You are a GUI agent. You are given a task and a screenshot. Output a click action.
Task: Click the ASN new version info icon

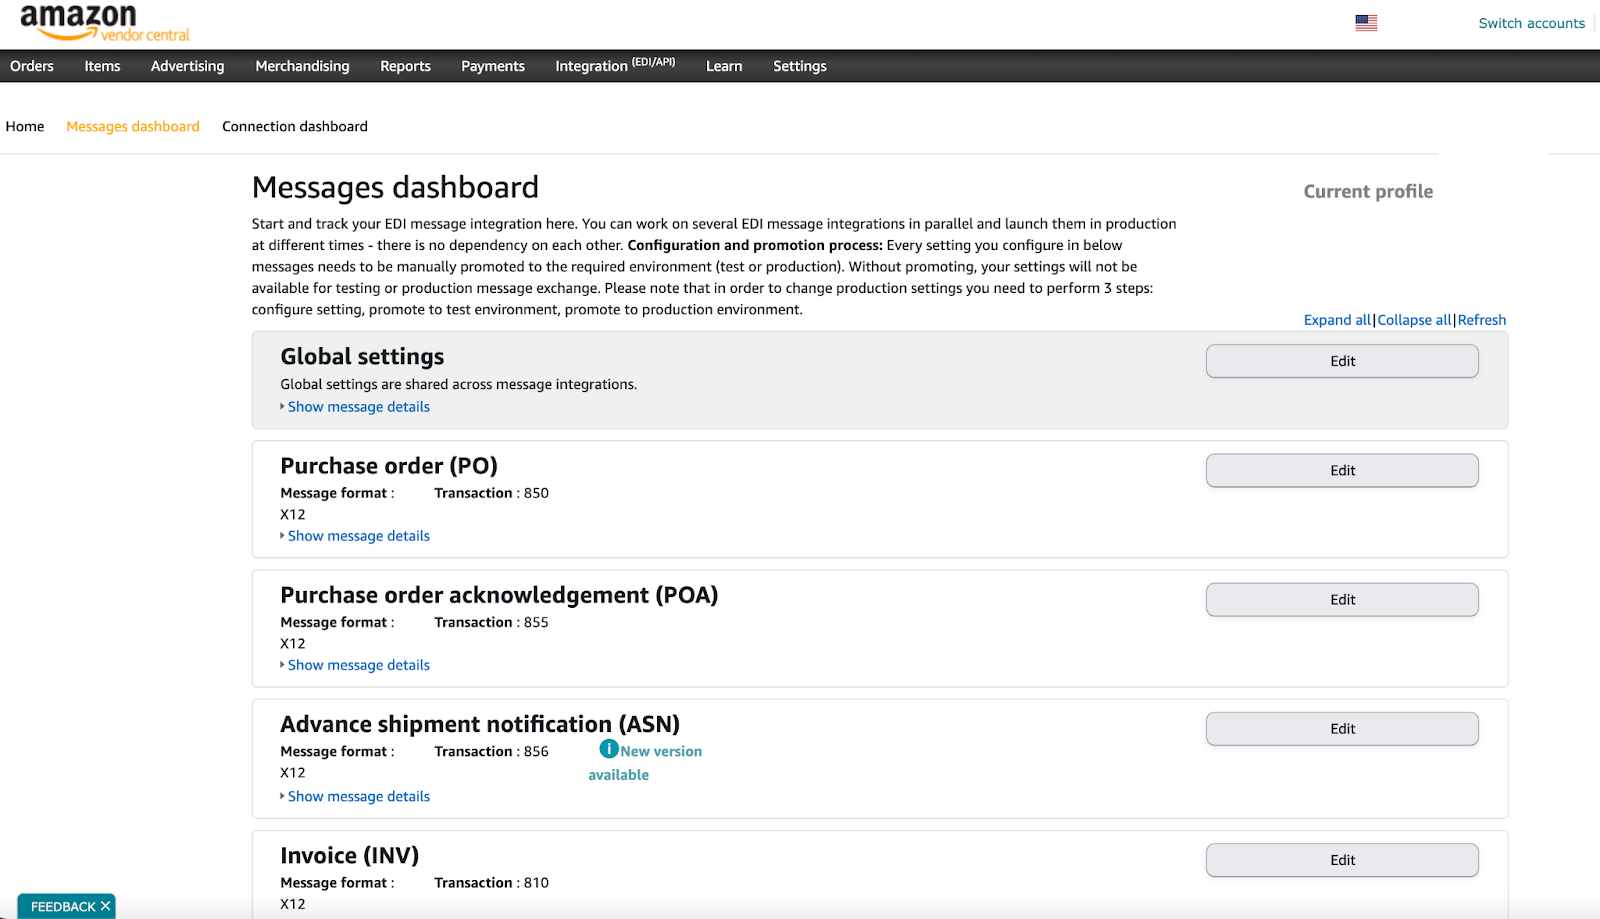pos(608,749)
